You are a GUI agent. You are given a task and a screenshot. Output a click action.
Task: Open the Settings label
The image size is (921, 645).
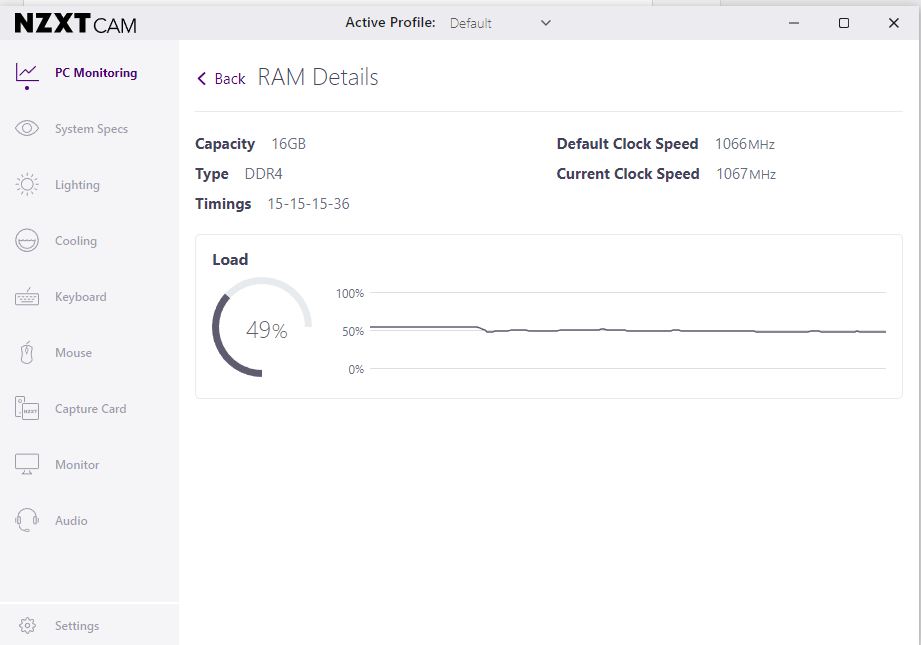[77, 626]
